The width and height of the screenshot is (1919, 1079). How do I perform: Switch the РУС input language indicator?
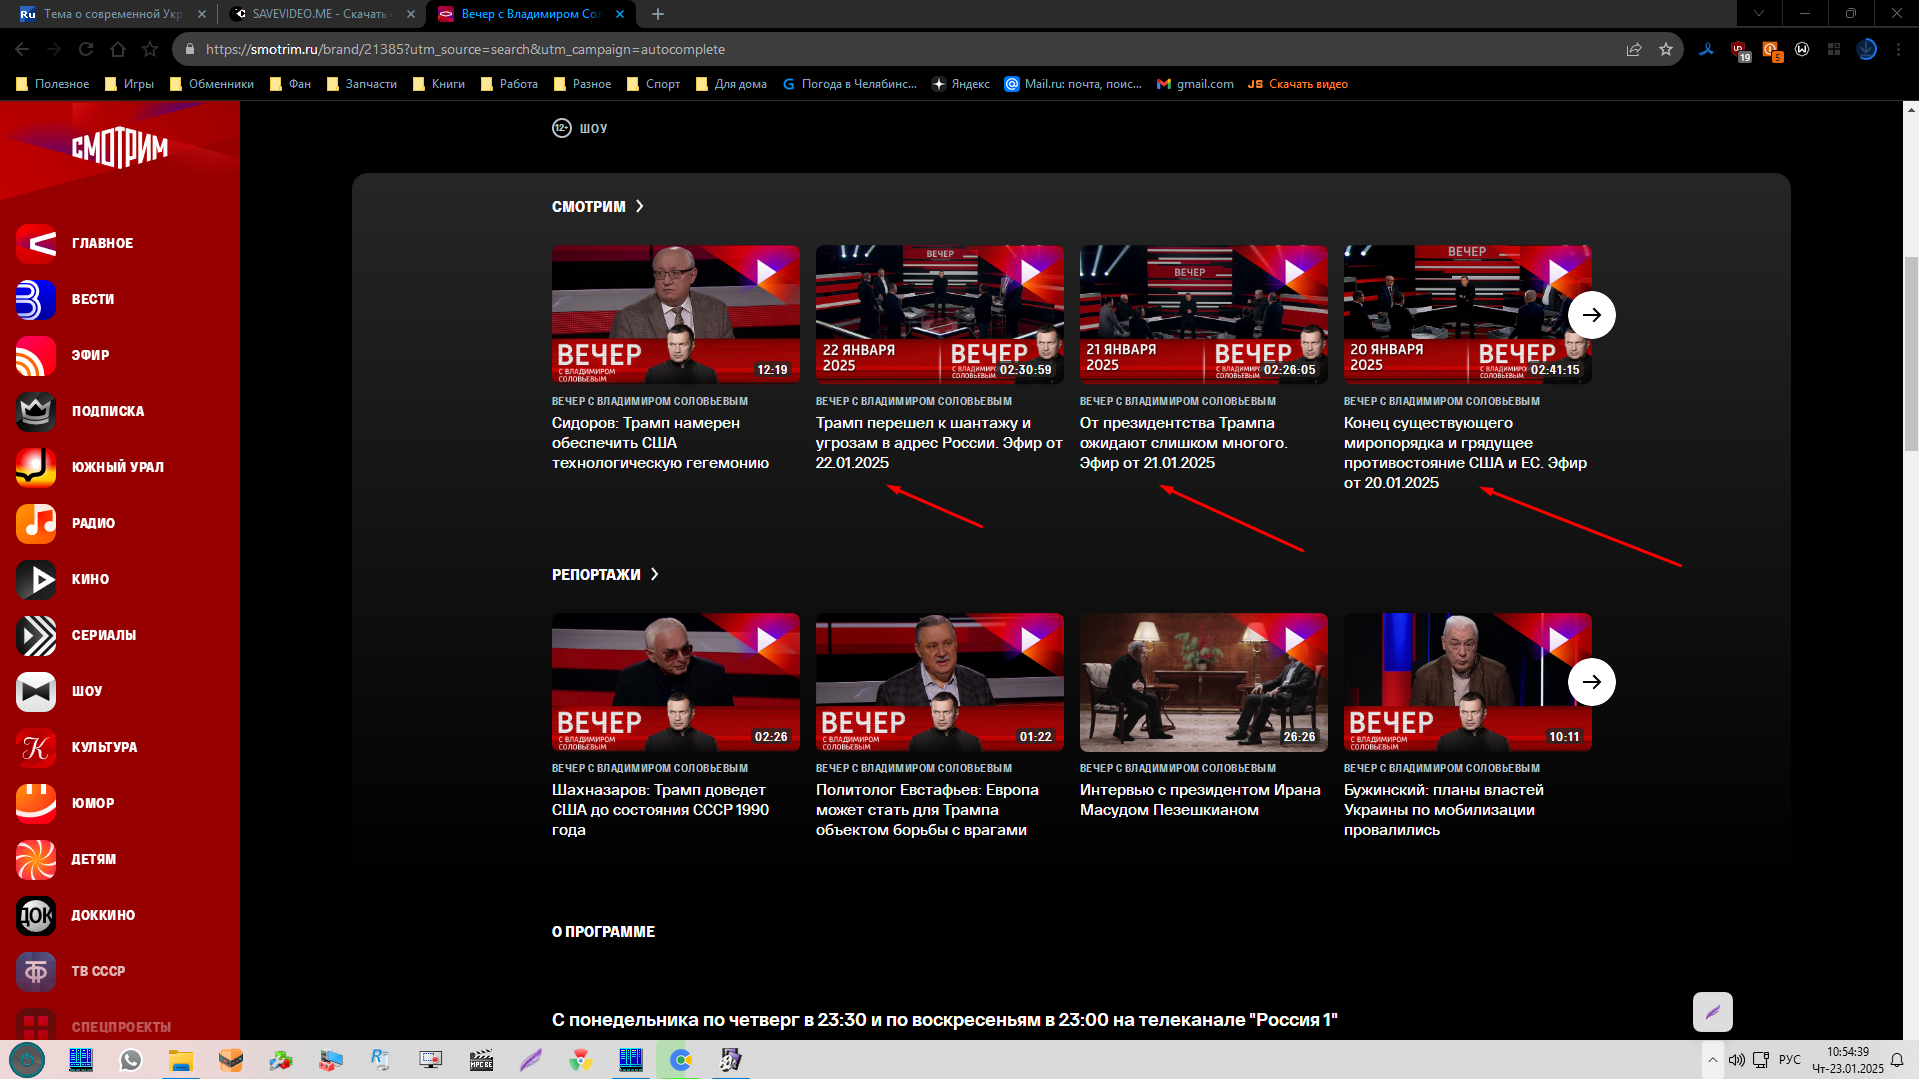[1789, 1060]
